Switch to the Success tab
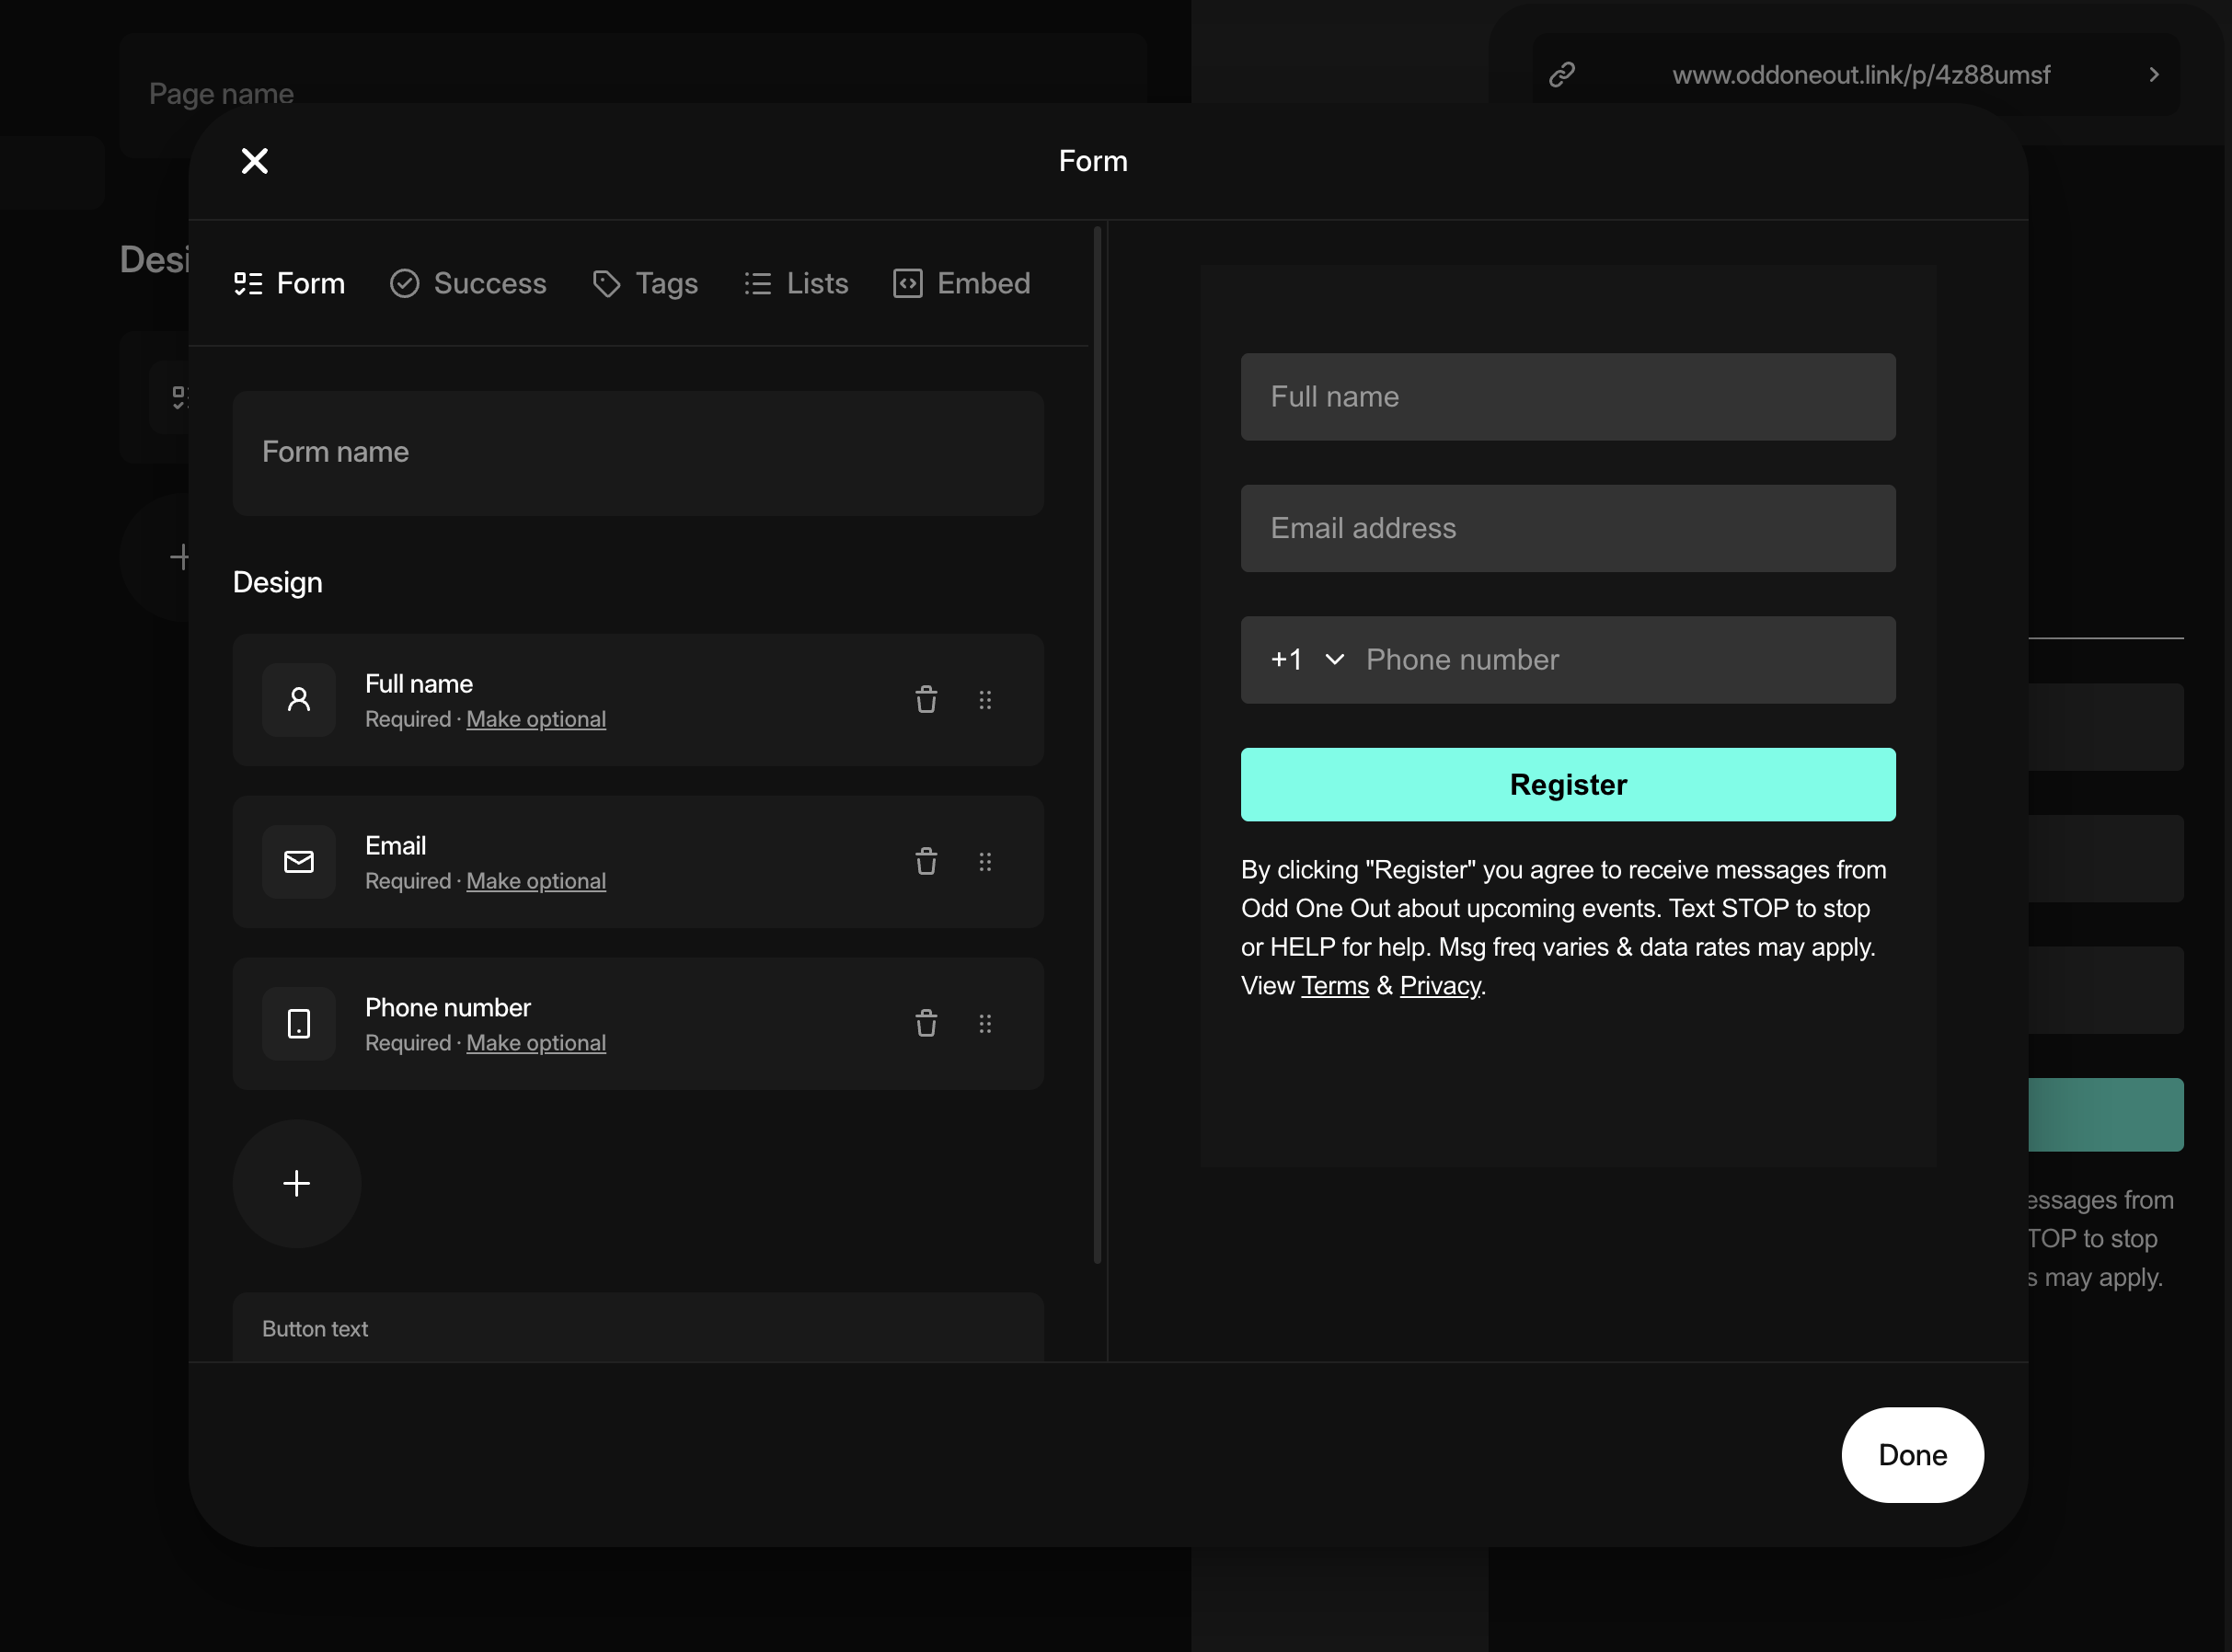 [468, 284]
